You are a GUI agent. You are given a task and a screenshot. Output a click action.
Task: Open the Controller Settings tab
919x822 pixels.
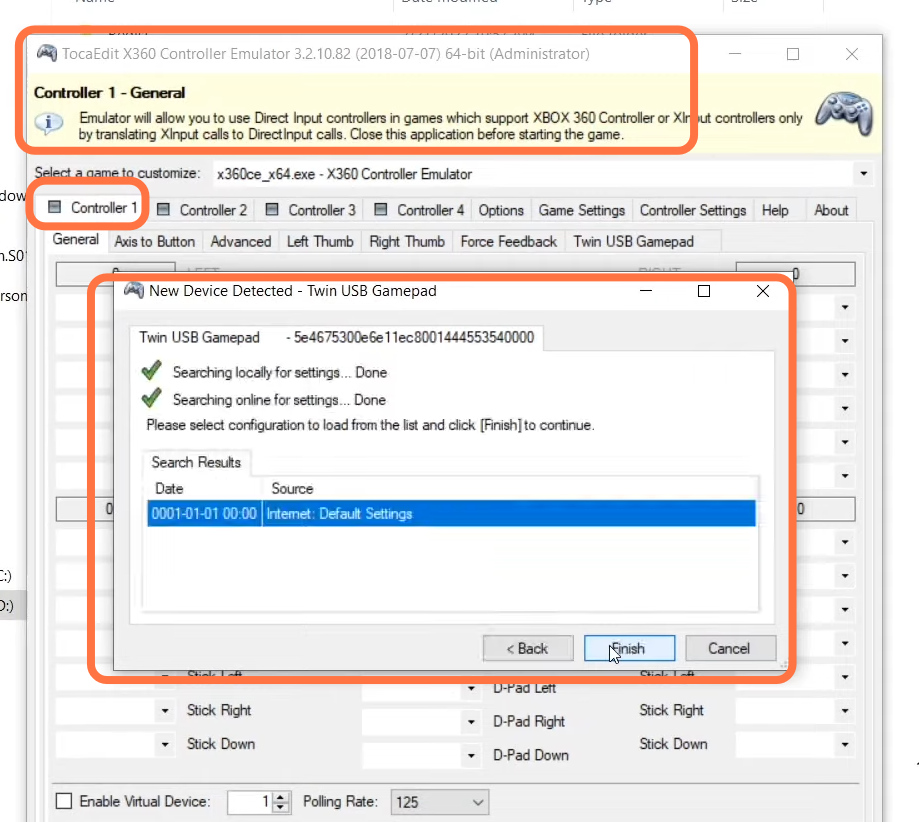point(693,210)
